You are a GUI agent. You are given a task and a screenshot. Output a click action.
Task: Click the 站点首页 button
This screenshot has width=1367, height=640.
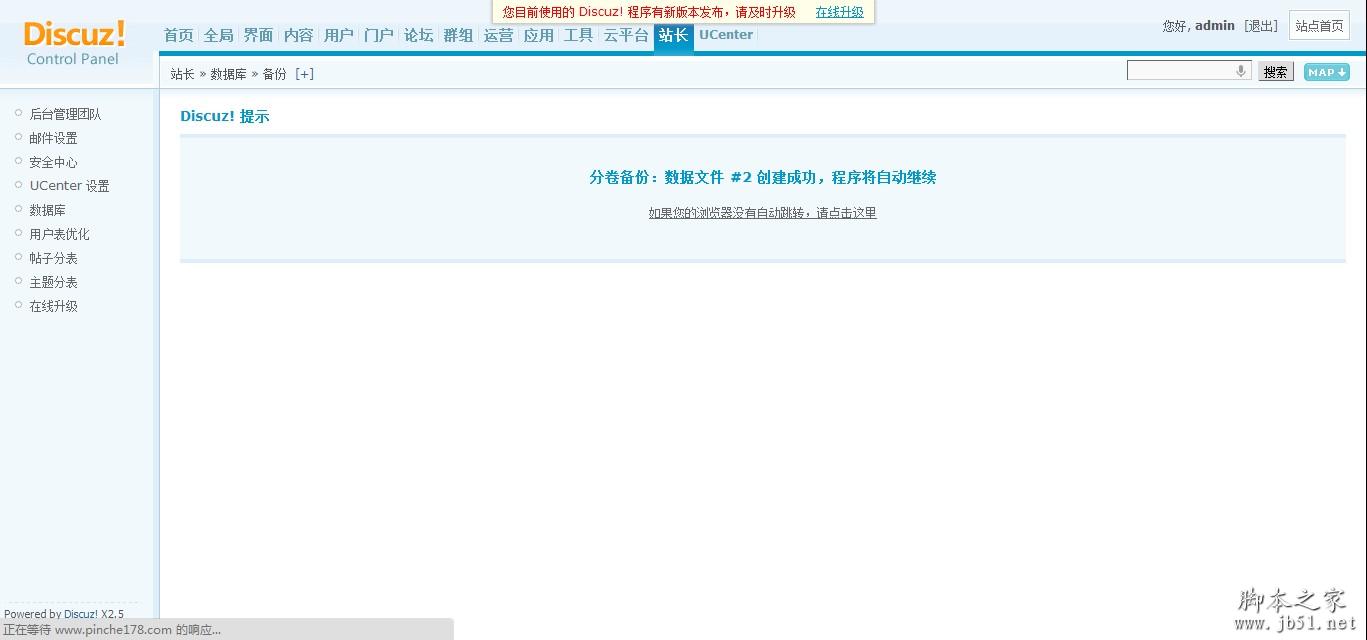[1319, 26]
